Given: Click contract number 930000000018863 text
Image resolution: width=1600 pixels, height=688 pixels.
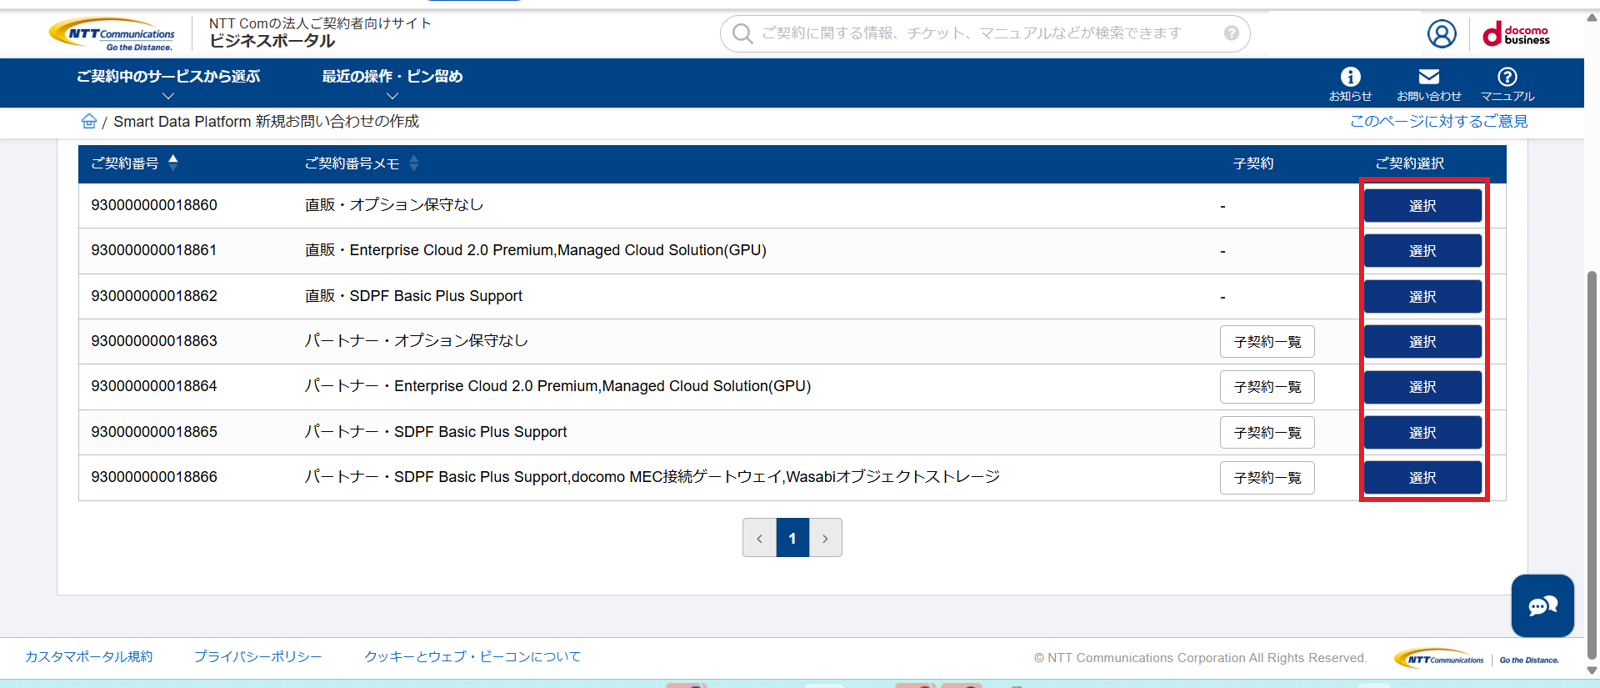Looking at the screenshot, I should click(x=154, y=341).
